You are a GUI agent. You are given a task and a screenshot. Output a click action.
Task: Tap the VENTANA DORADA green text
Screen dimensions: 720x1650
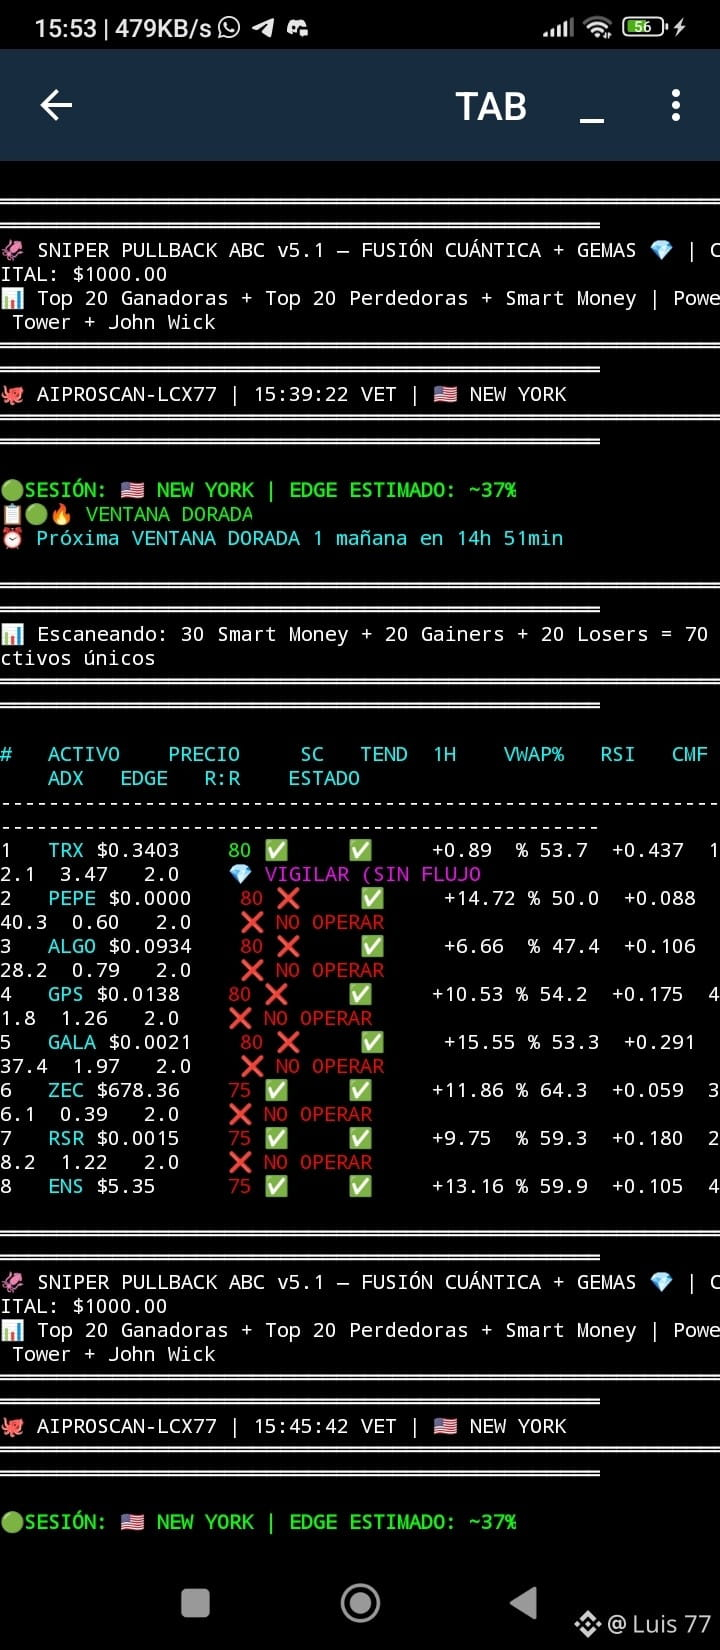point(168,514)
